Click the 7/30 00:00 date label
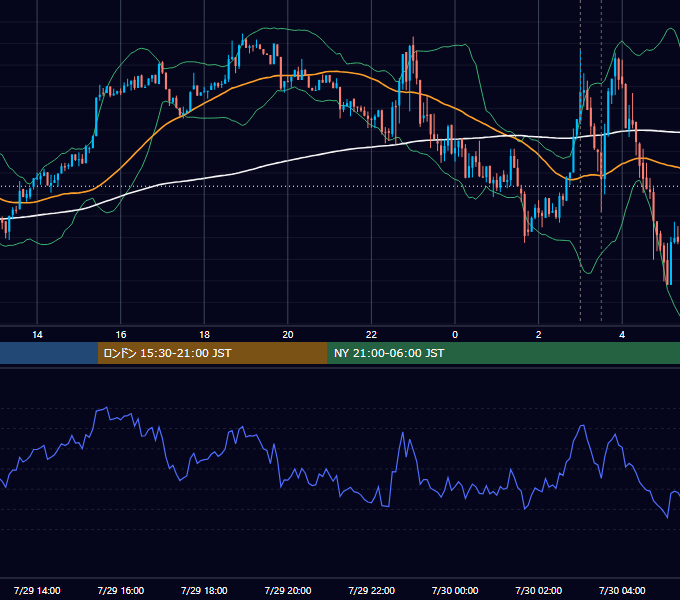Screen dimensions: 680x600 point(455,590)
